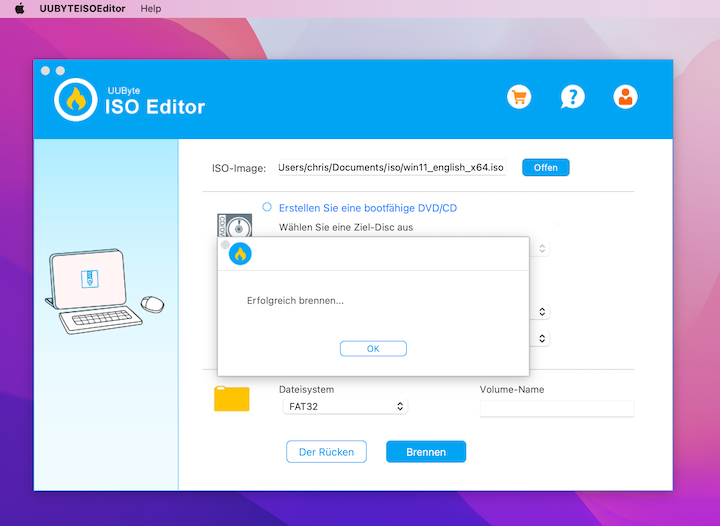
Task: Open the Help menu
Action: point(151,9)
